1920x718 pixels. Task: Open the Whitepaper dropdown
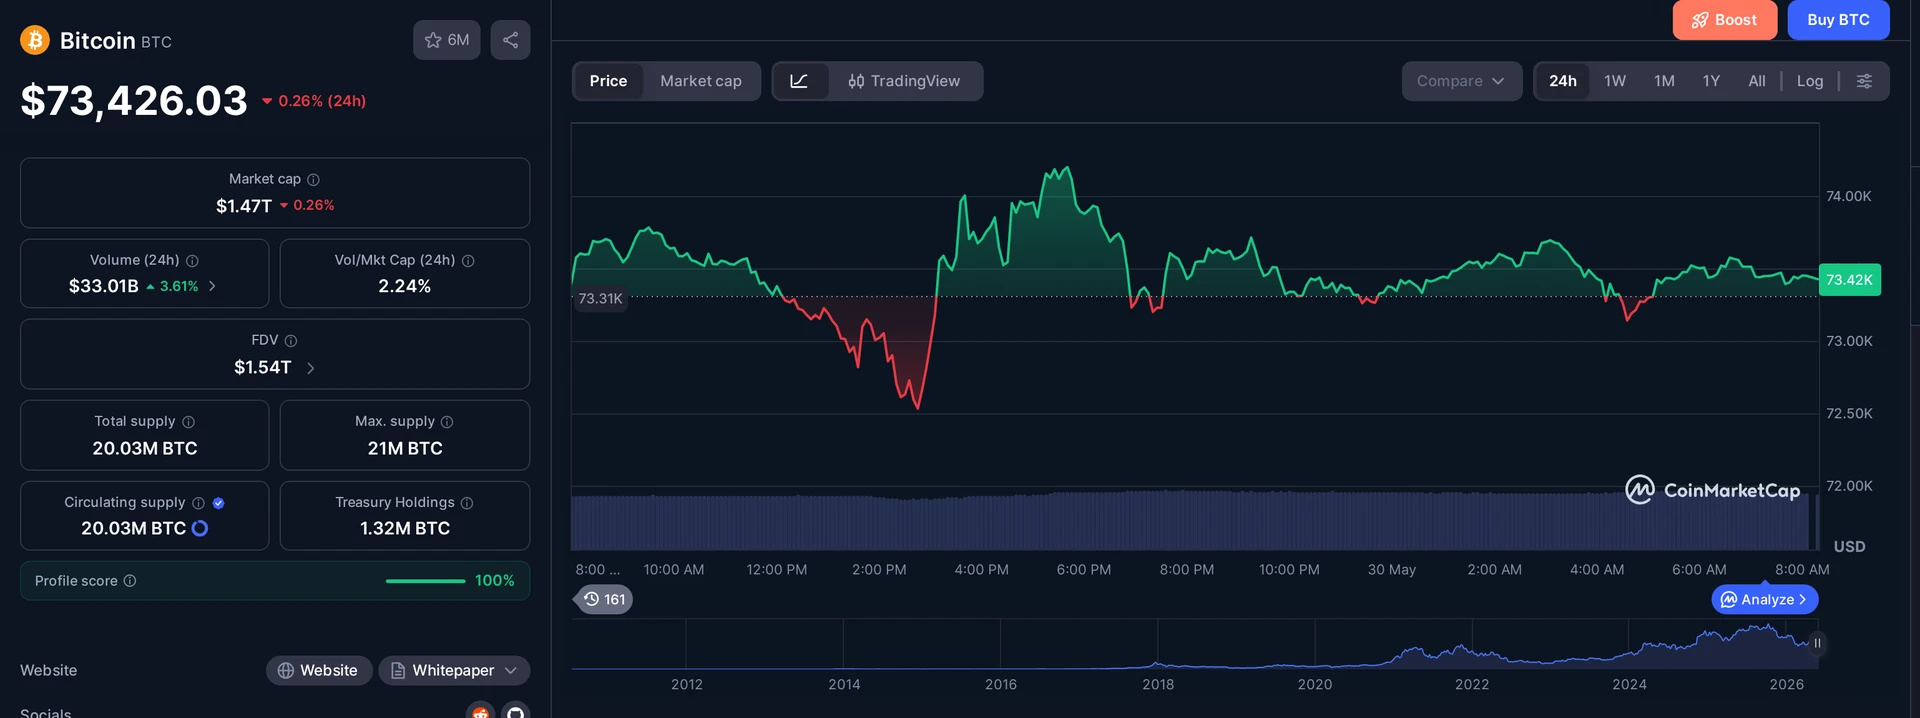tap(454, 670)
